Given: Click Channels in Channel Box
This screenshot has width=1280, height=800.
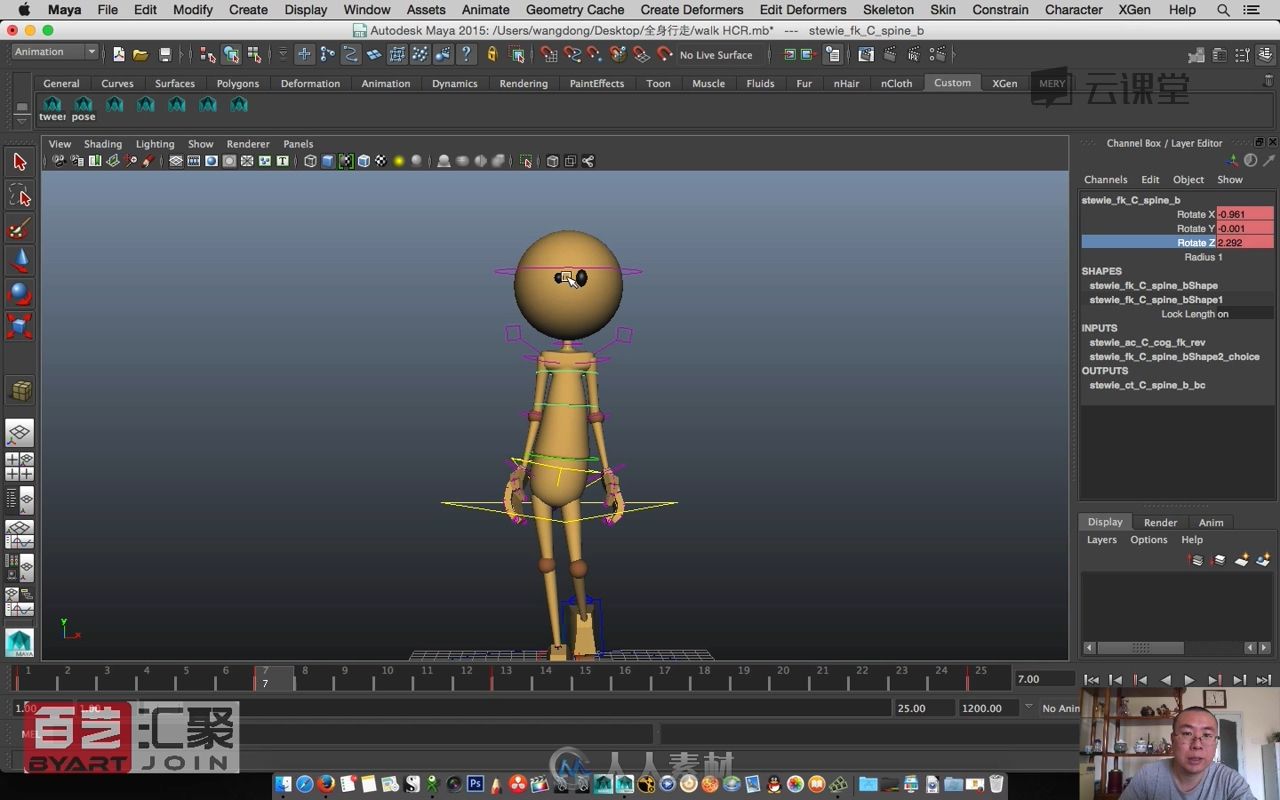Looking at the screenshot, I should point(1105,180).
